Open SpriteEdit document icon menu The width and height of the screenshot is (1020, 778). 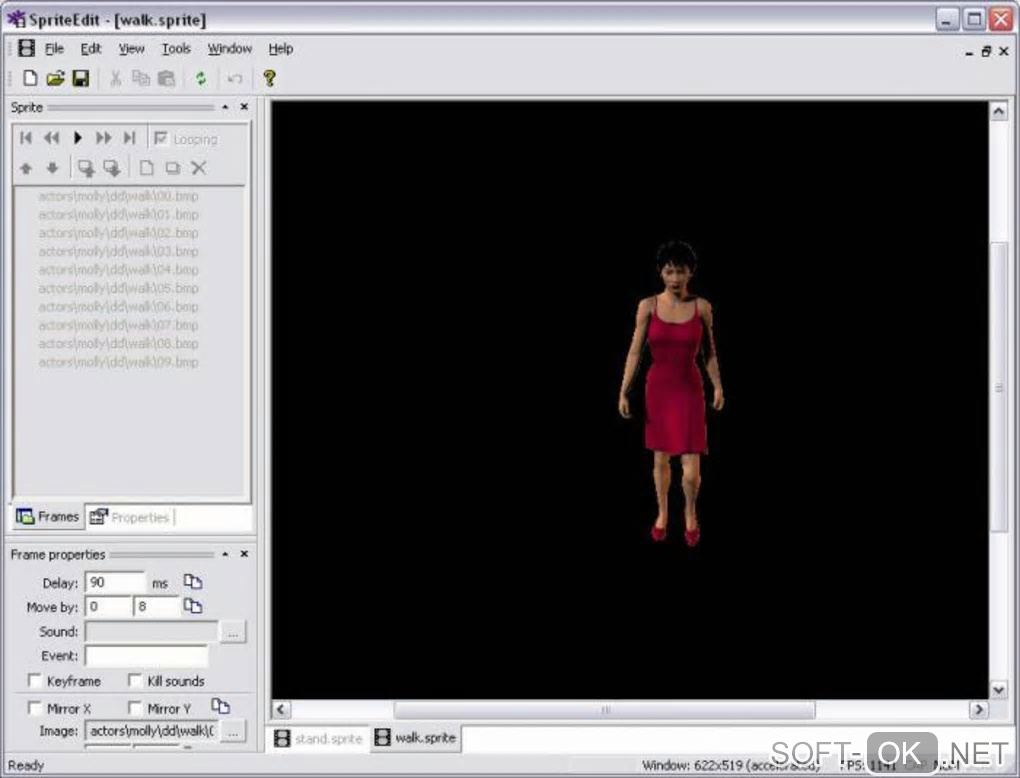(x=27, y=48)
